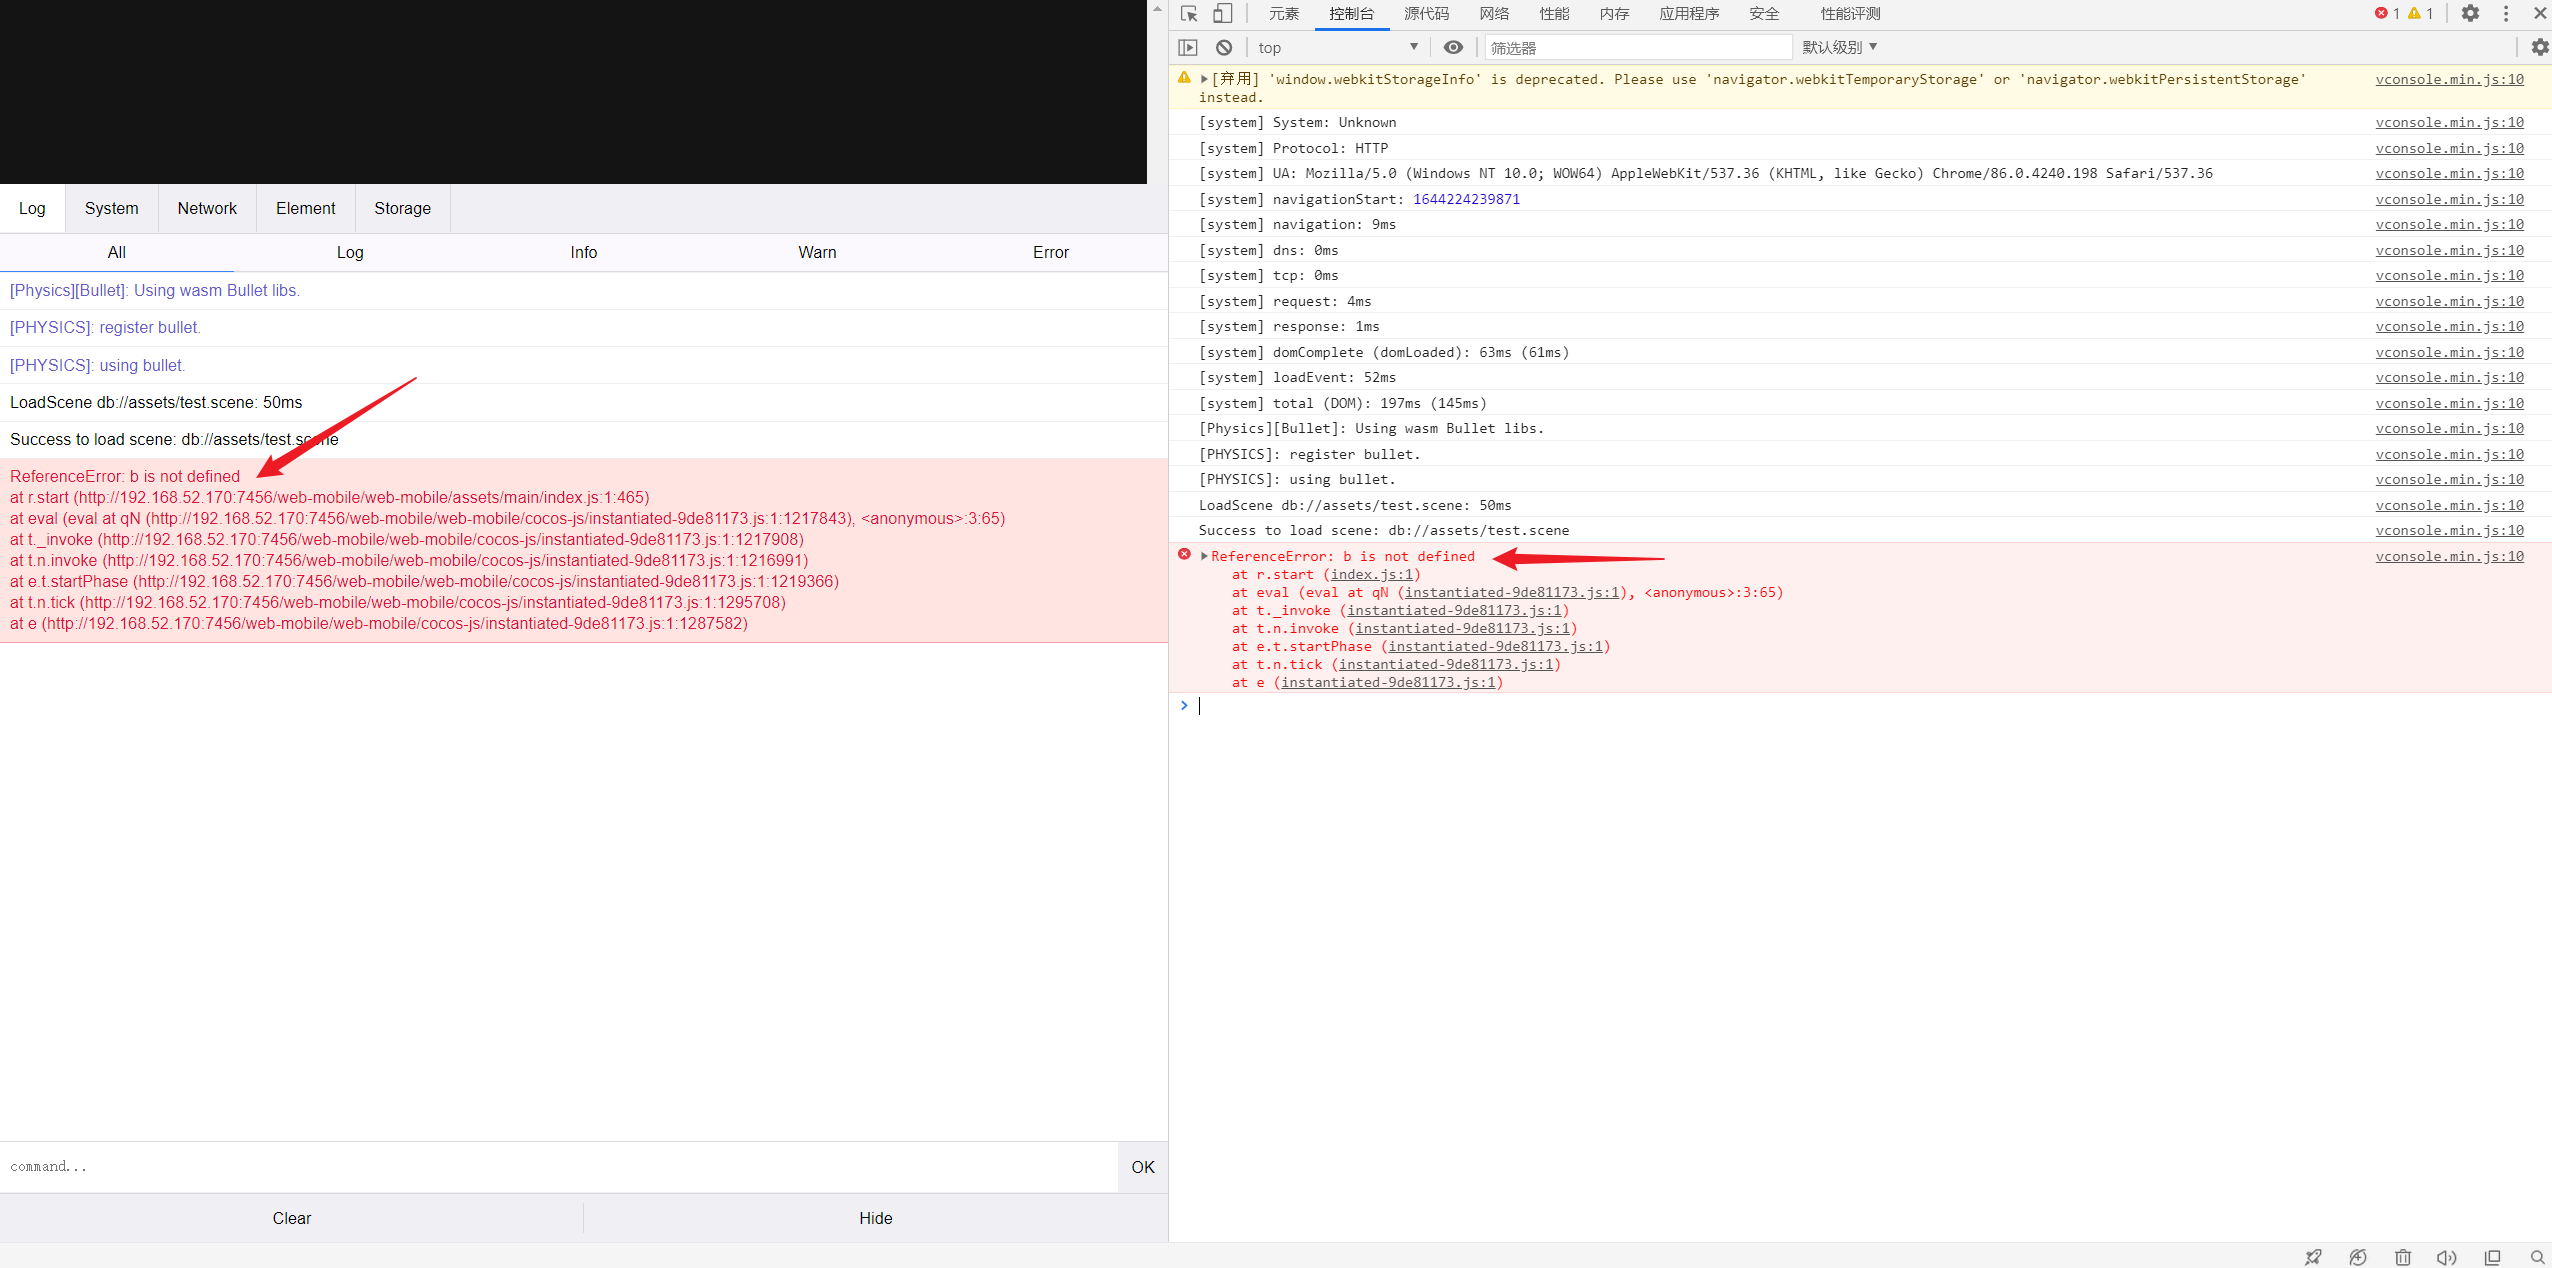Show the console sidebar panel icon
Screen dimensions: 2552x1268
(1188, 47)
